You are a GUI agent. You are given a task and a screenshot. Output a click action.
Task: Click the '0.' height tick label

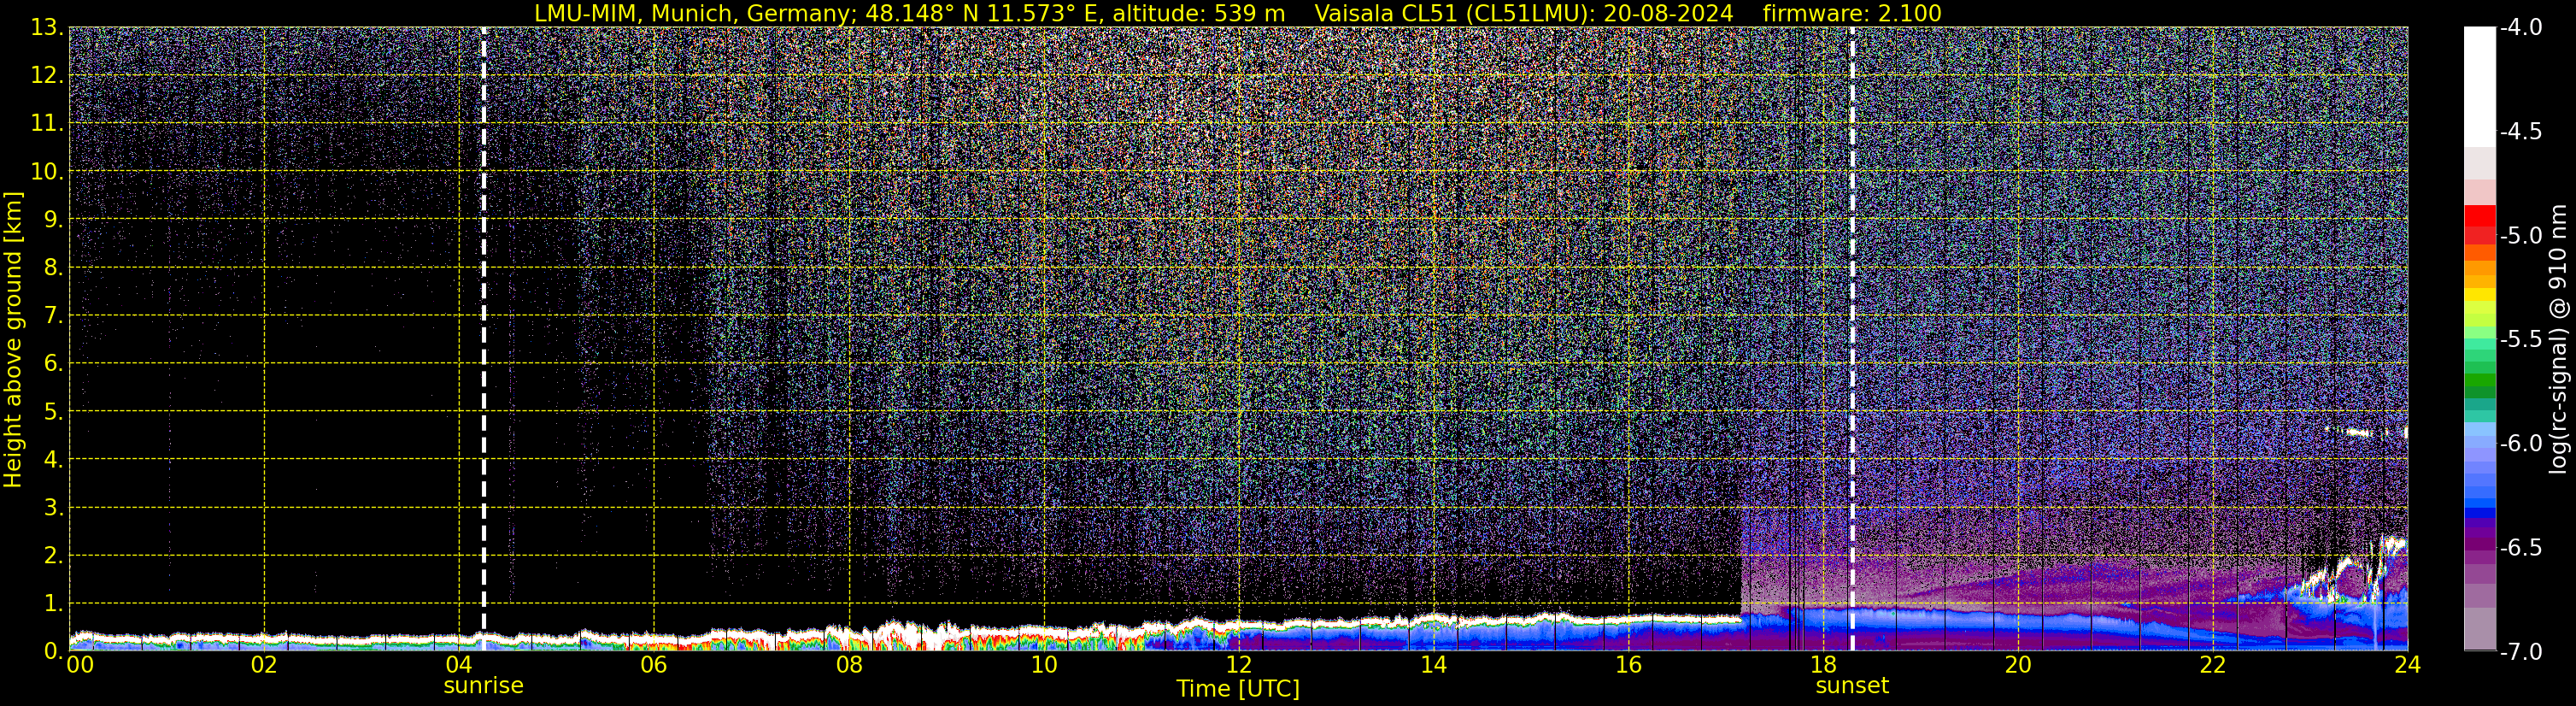pos(53,652)
